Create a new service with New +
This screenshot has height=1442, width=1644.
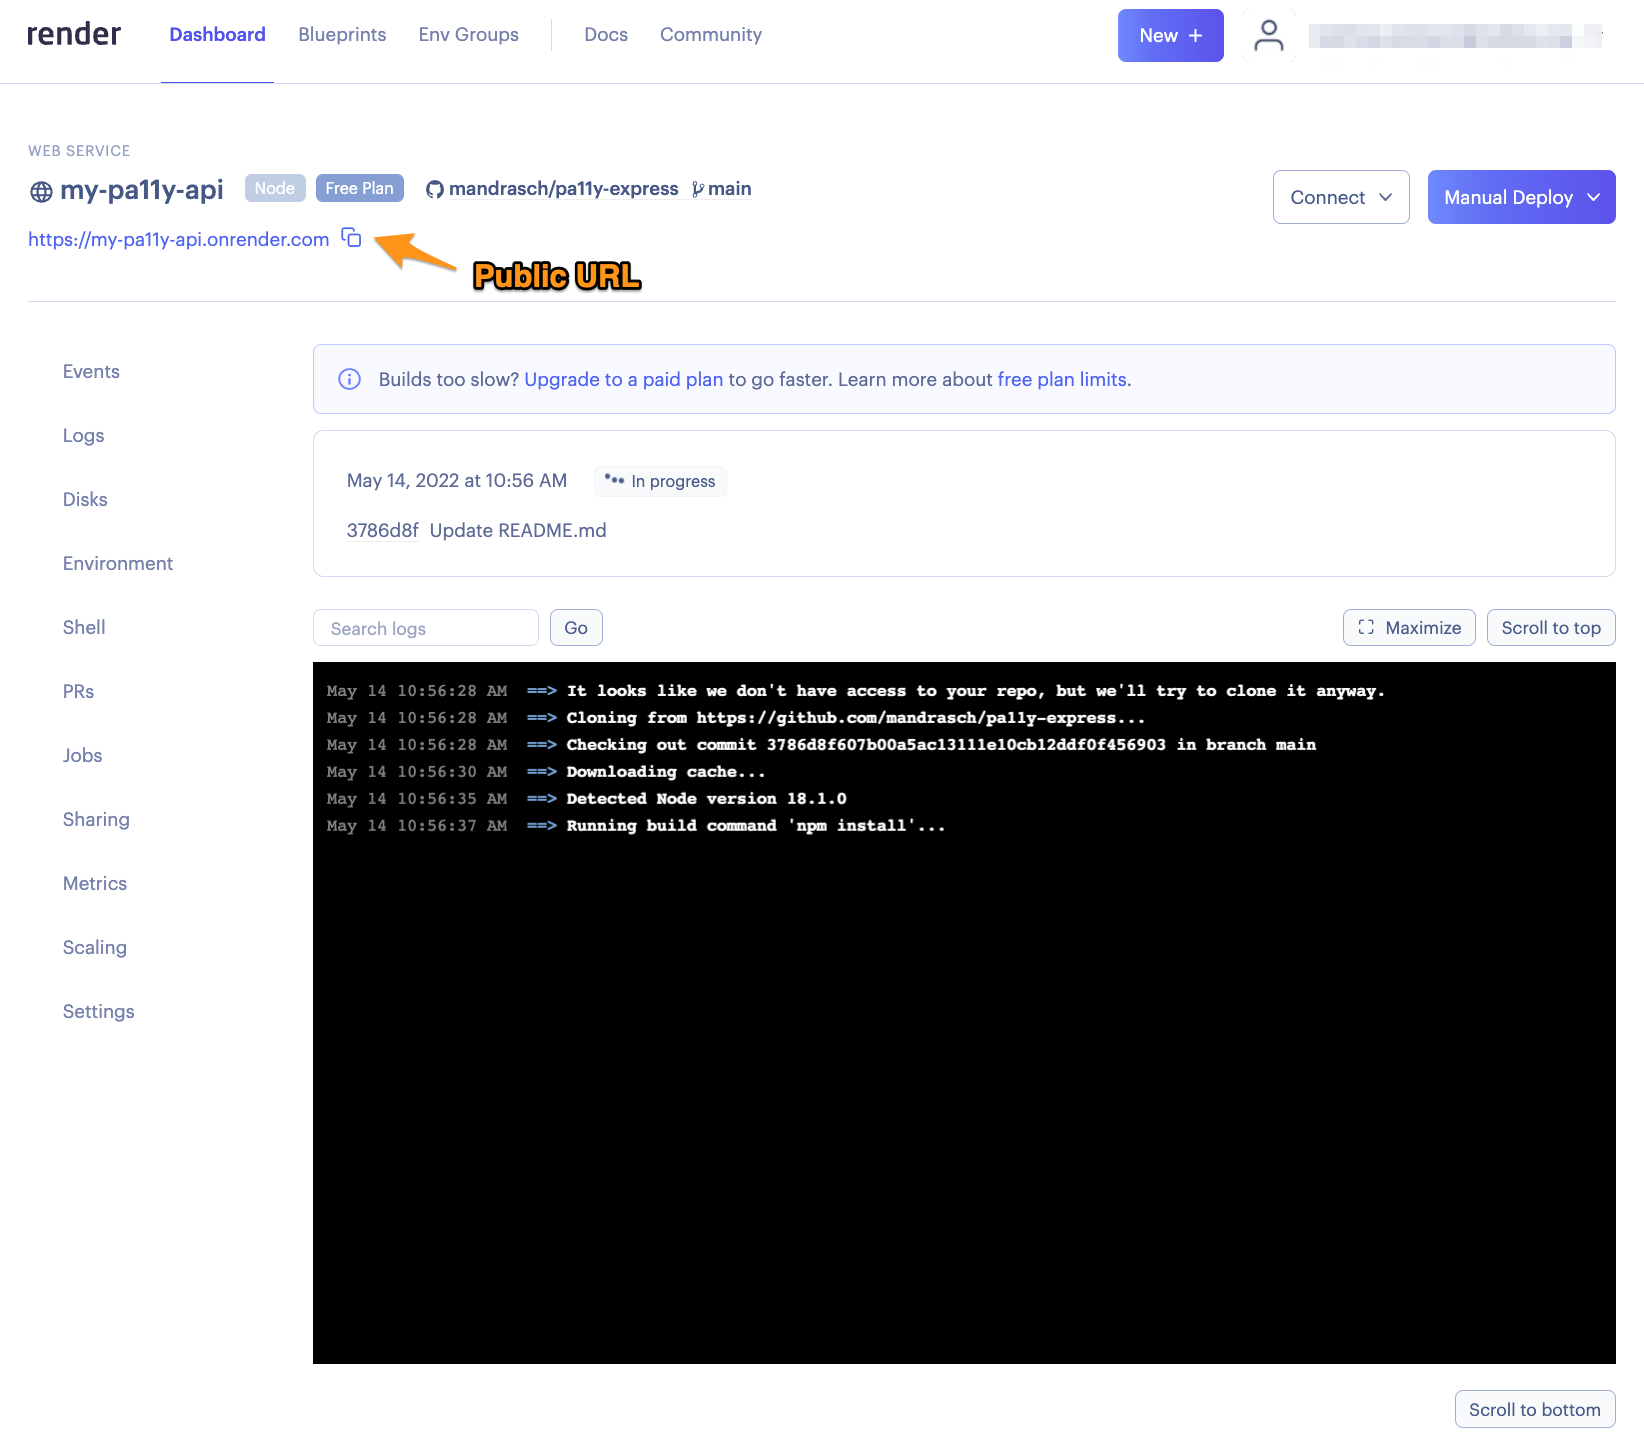[x=1170, y=36]
